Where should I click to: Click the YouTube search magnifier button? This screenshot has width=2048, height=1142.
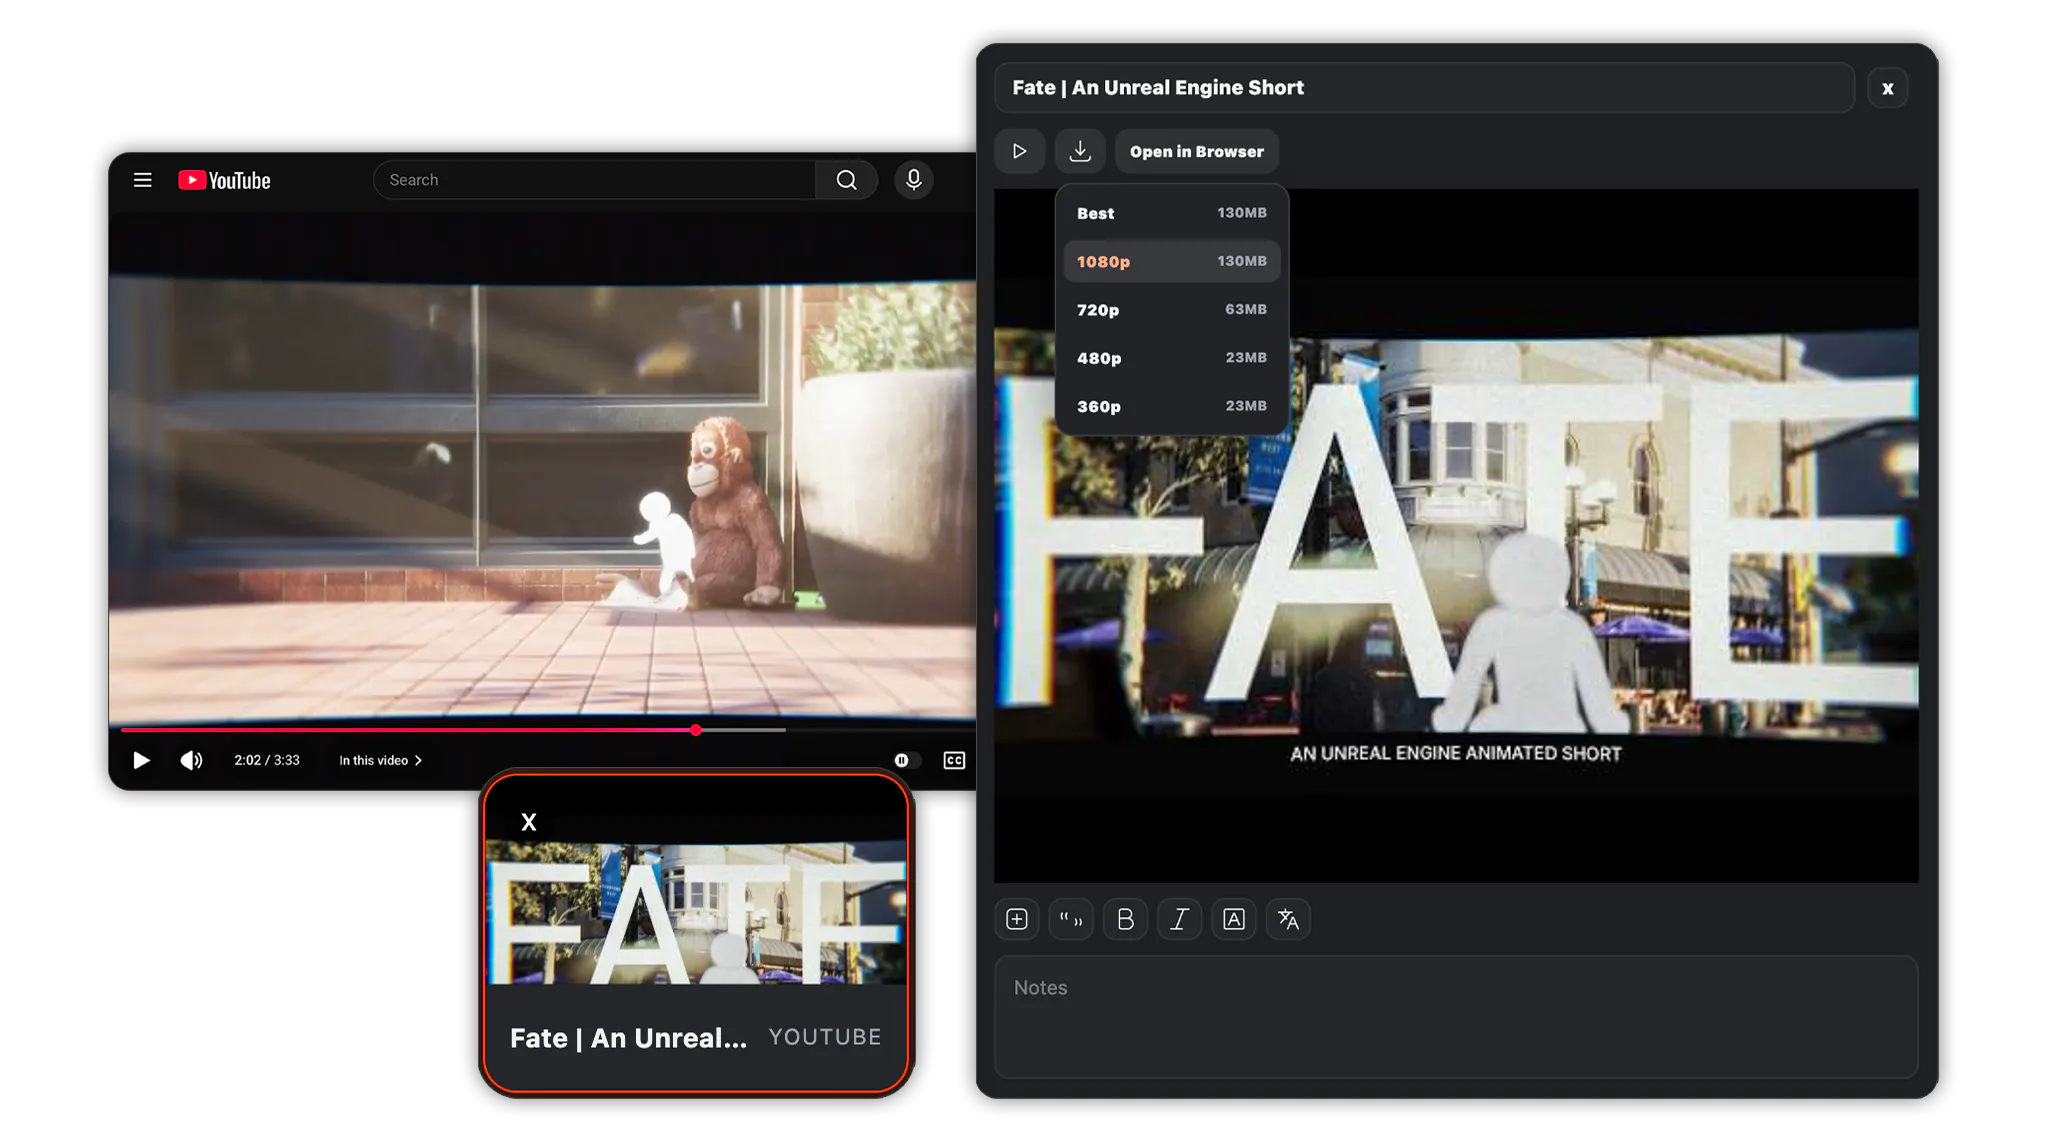pos(847,180)
